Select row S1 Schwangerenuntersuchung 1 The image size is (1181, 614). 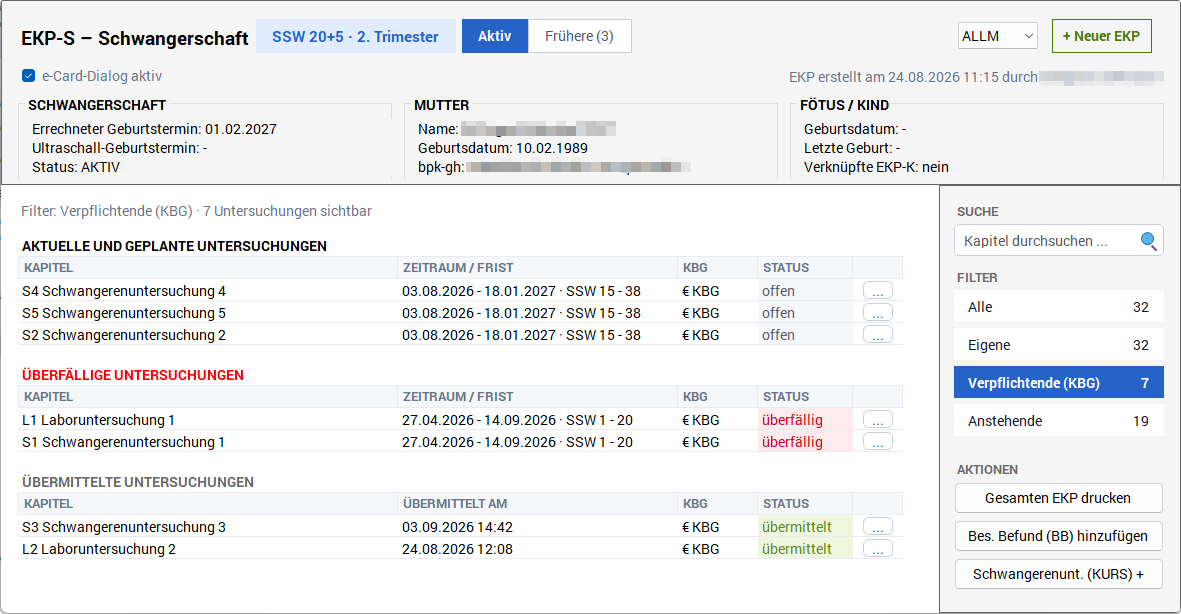[x=460, y=441]
